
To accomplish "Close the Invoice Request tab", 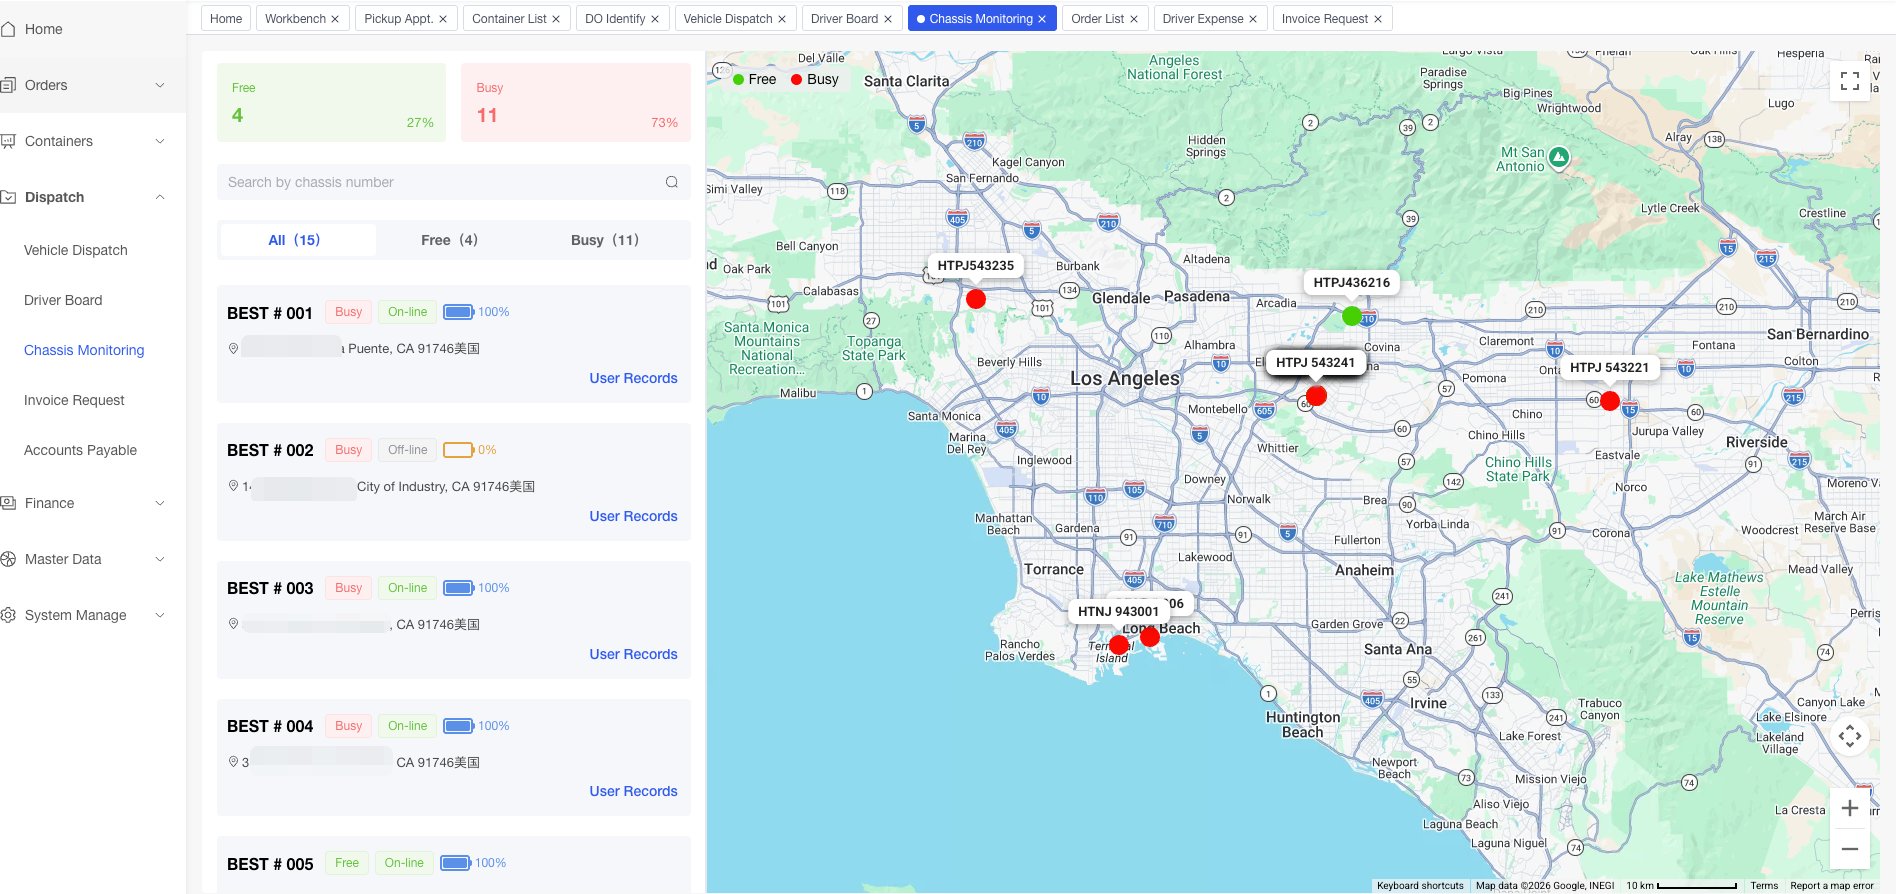I will click(x=1378, y=19).
